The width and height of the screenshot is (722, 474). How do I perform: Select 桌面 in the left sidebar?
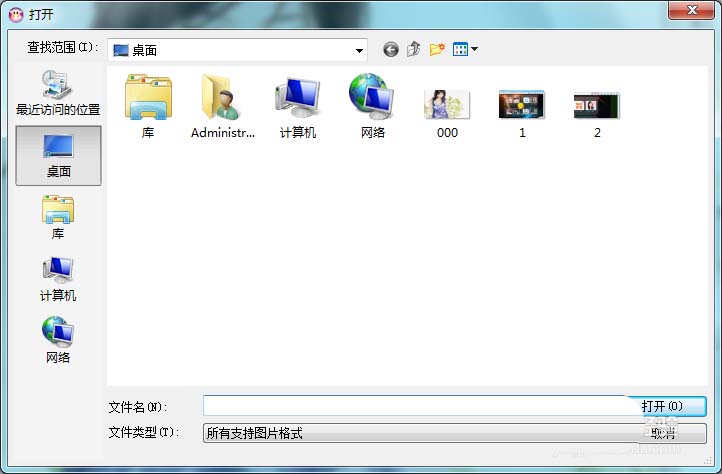click(58, 156)
